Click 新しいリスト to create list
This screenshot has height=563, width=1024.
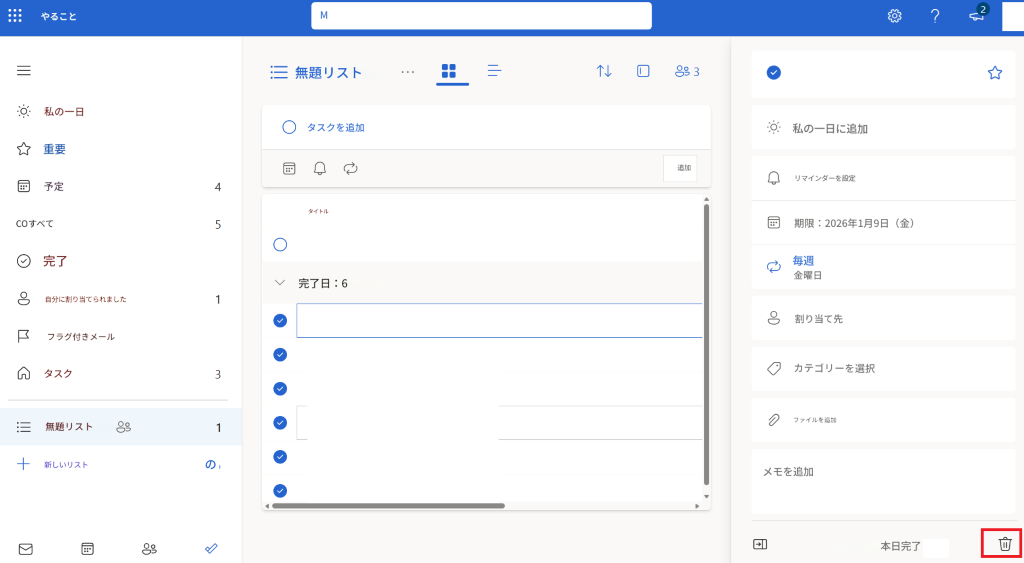tap(66, 464)
